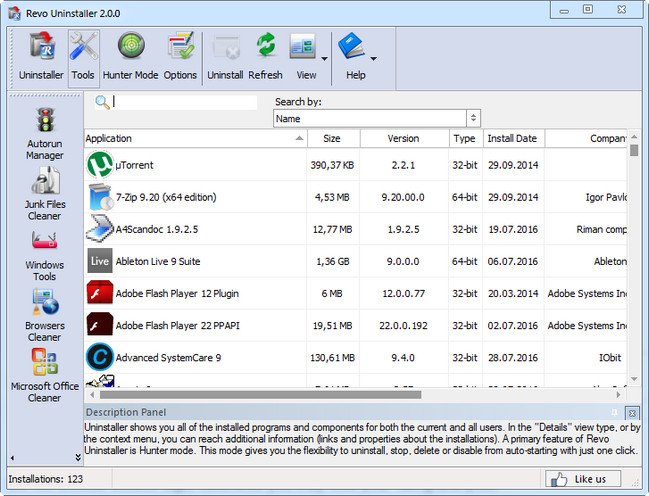The image size is (649, 496).
Task: Expand sidebar tools double chevron
Action: [78, 457]
